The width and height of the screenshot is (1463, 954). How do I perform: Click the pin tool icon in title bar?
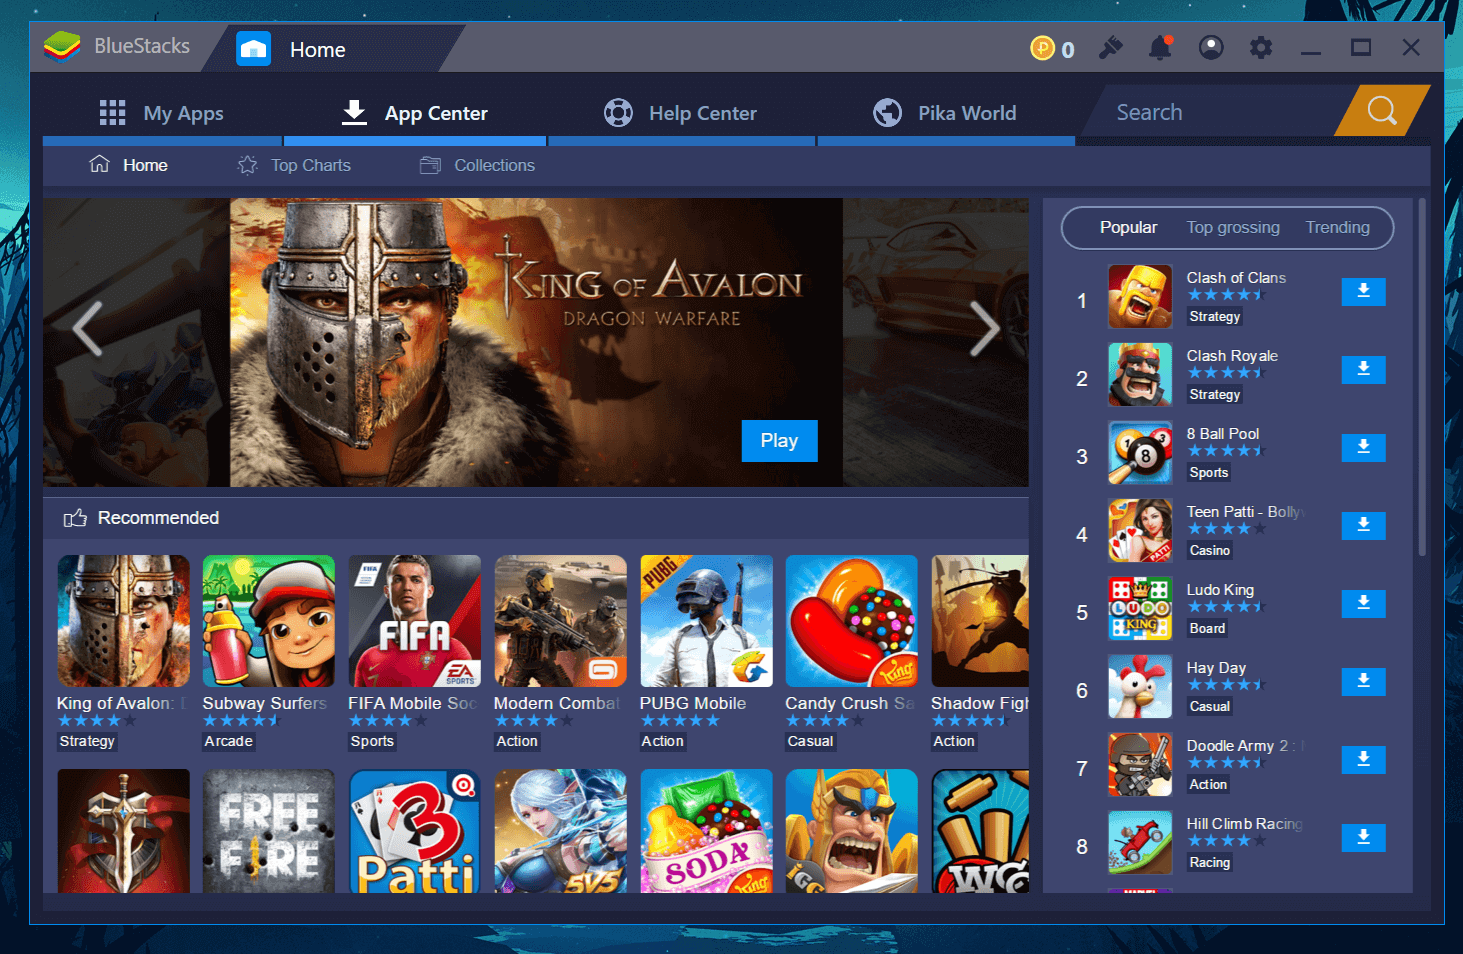[x=1111, y=48]
